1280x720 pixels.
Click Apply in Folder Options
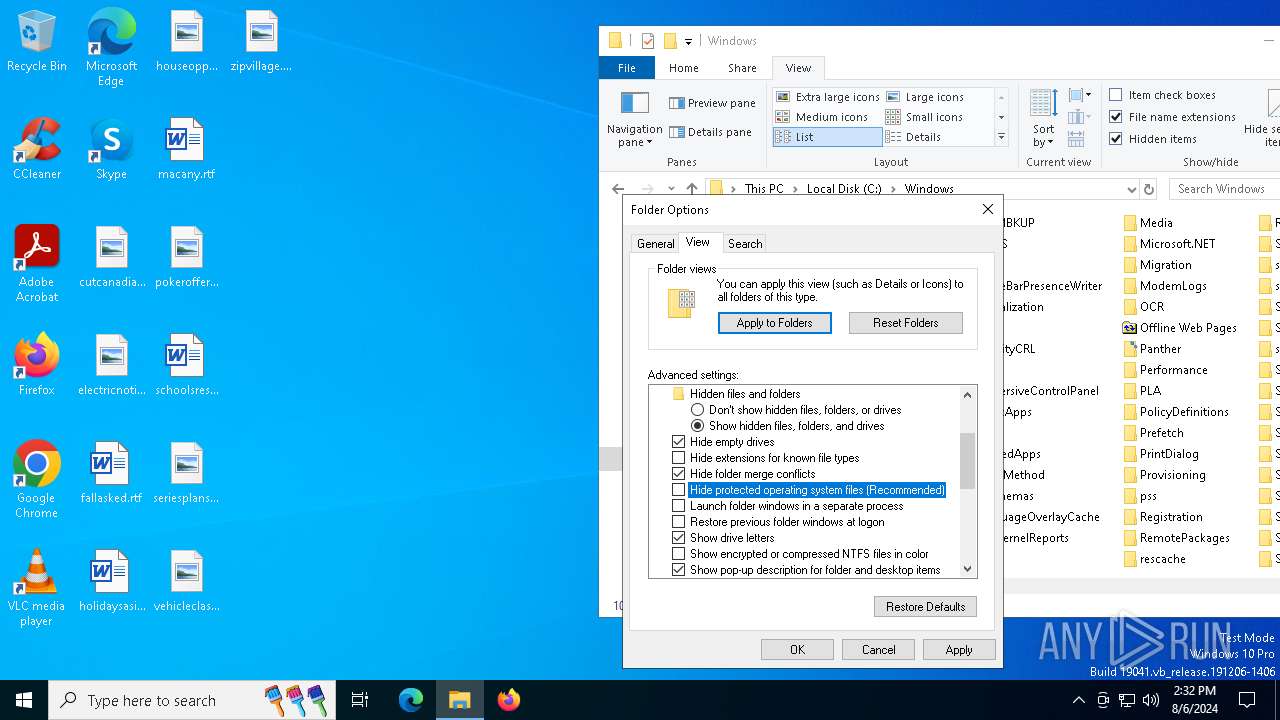[x=959, y=650]
